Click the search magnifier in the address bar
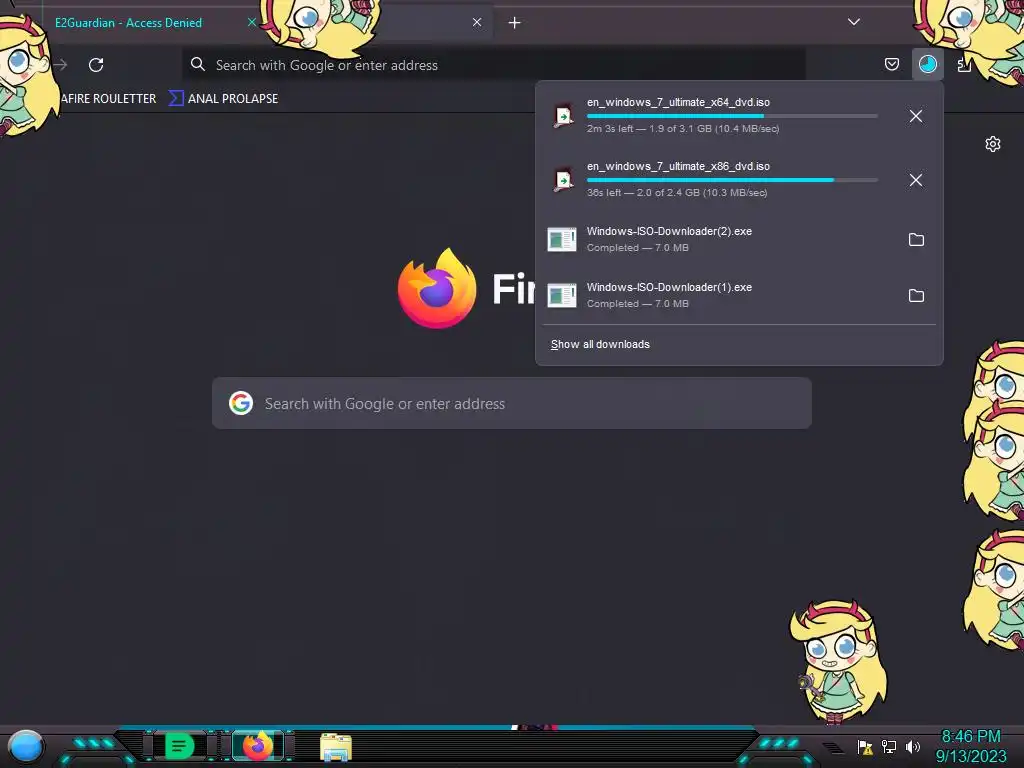 coord(197,65)
